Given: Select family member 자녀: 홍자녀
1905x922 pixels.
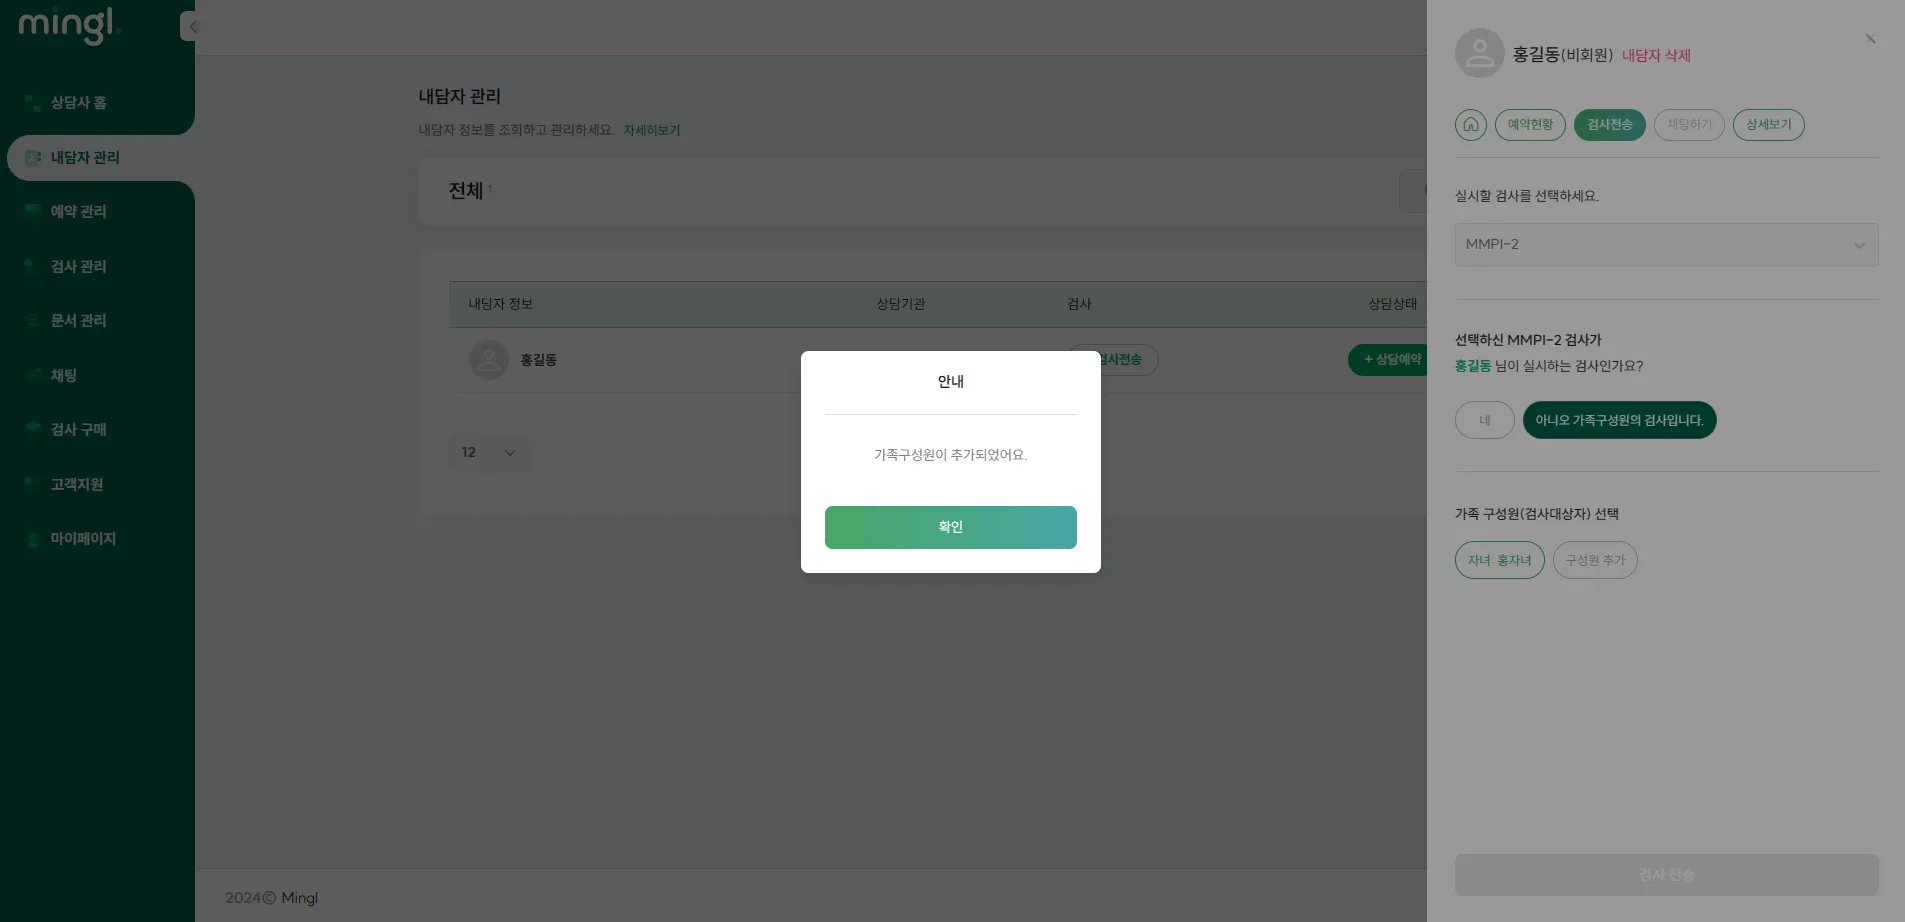Looking at the screenshot, I should click(1499, 560).
